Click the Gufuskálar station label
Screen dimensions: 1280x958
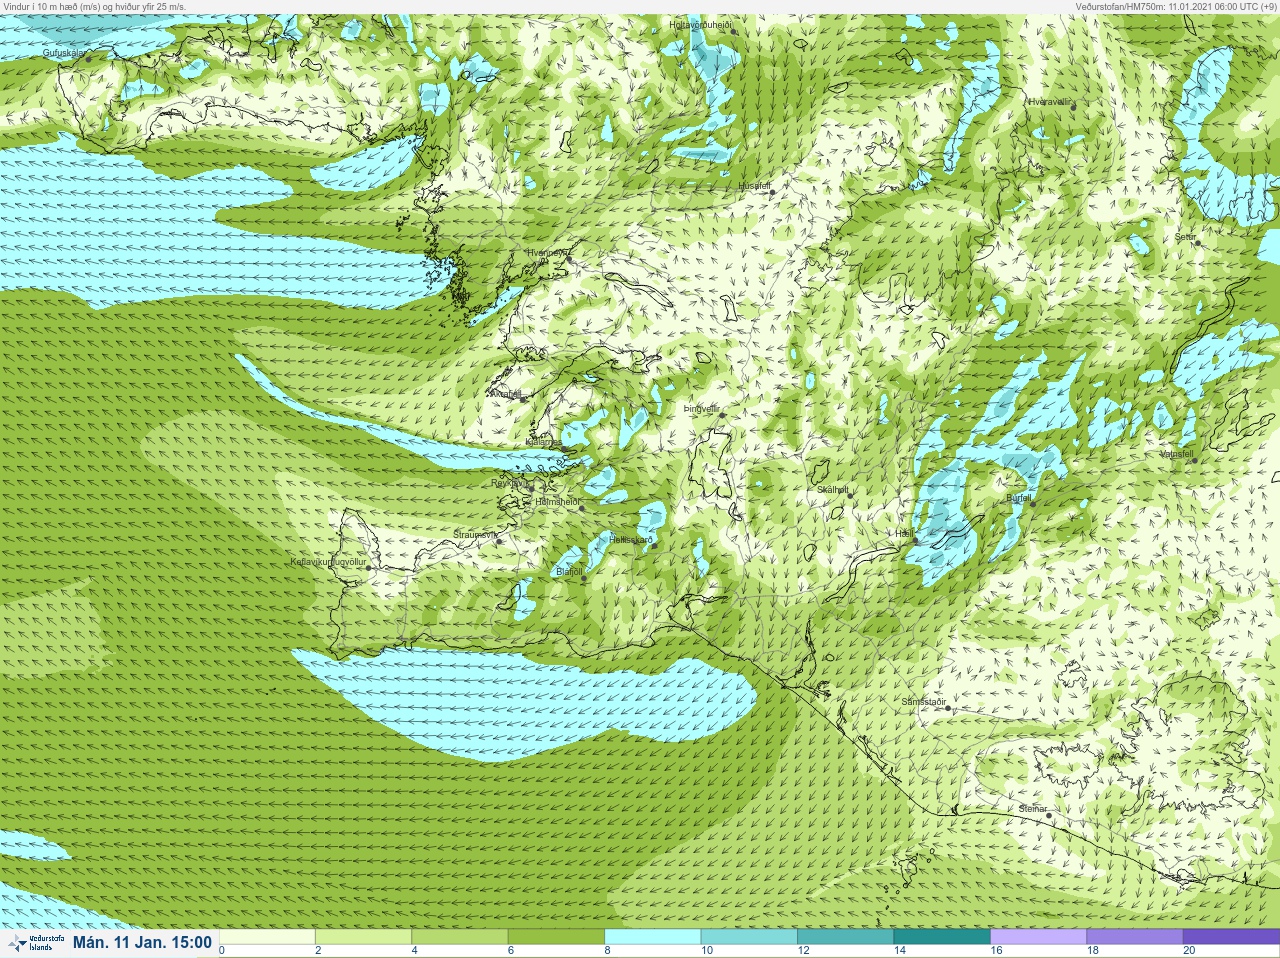tap(63, 53)
